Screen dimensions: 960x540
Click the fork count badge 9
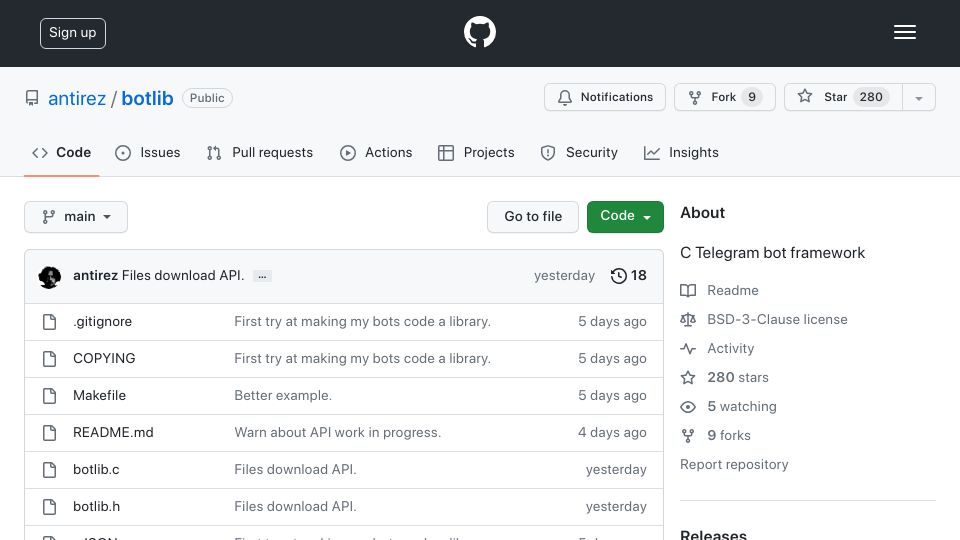[x=752, y=97]
